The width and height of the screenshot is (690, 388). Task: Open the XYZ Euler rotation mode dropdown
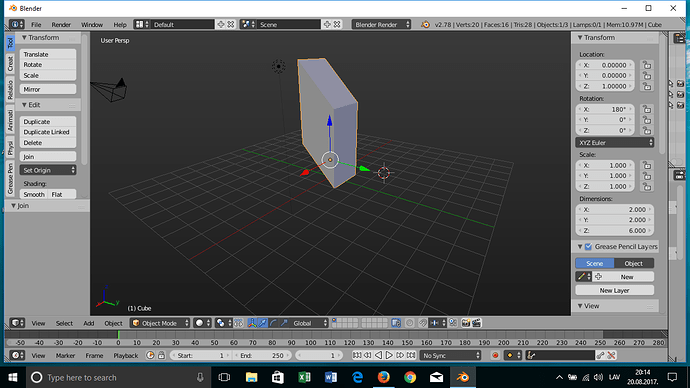615,143
